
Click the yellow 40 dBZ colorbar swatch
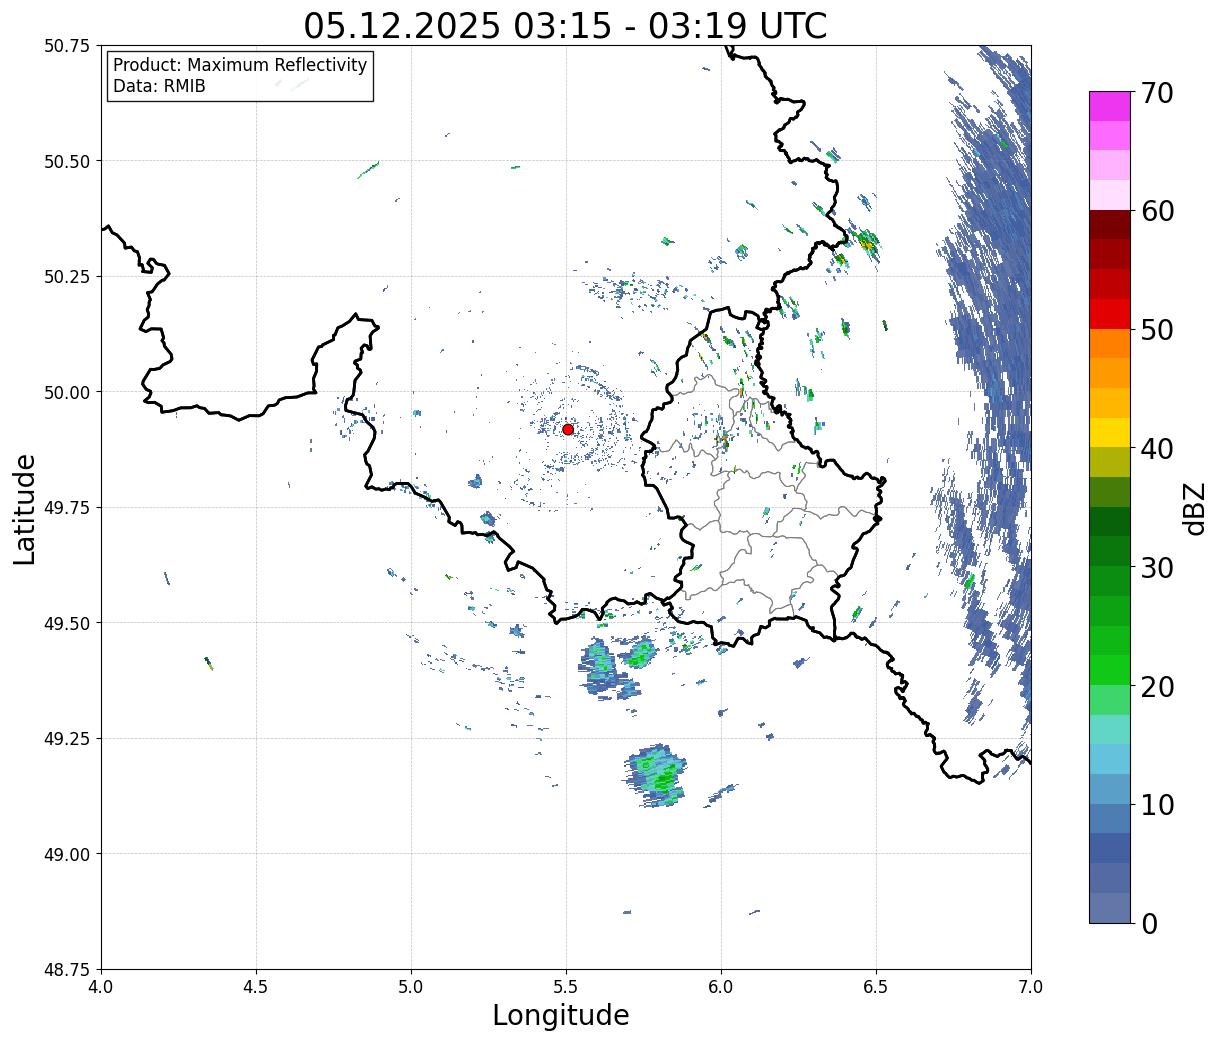coord(1110,432)
